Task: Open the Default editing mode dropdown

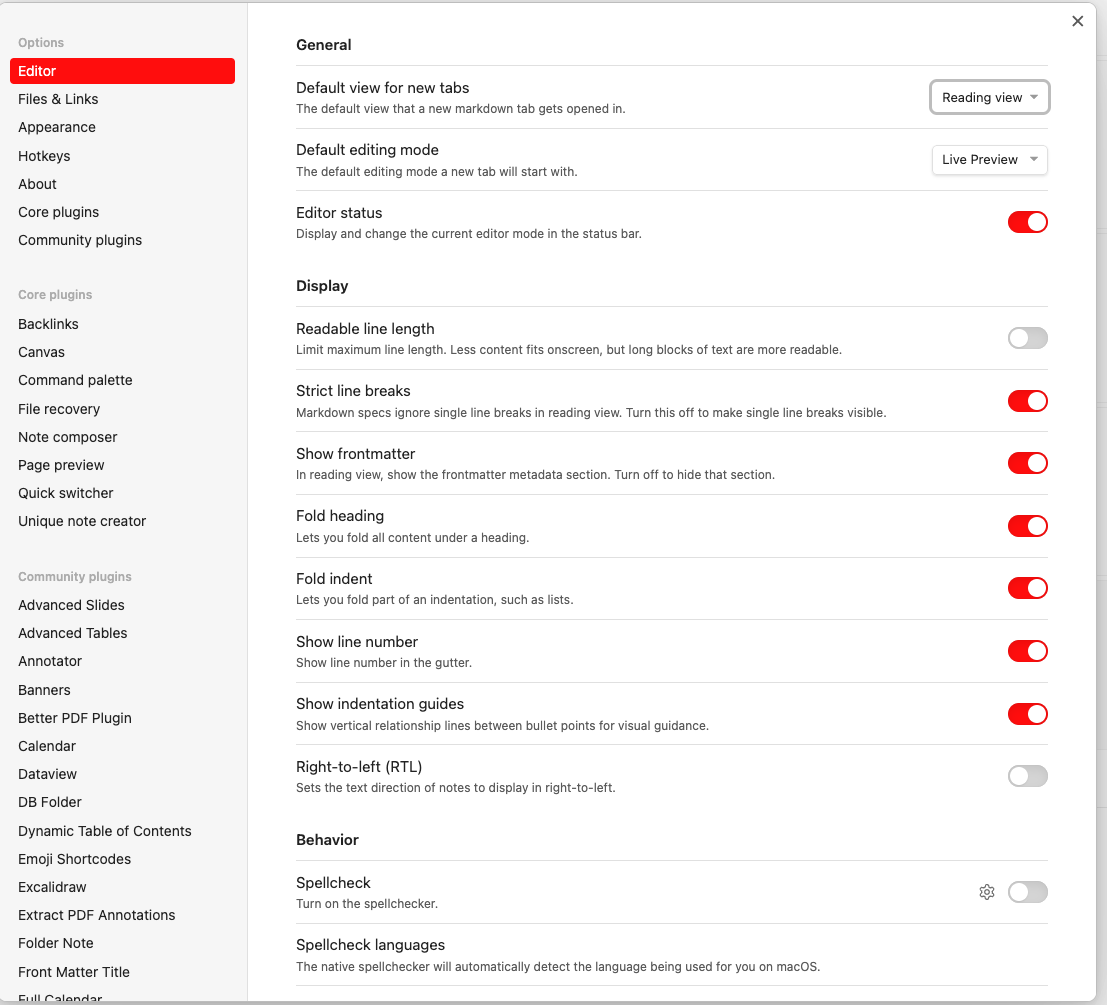Action: tap(989, 160)
